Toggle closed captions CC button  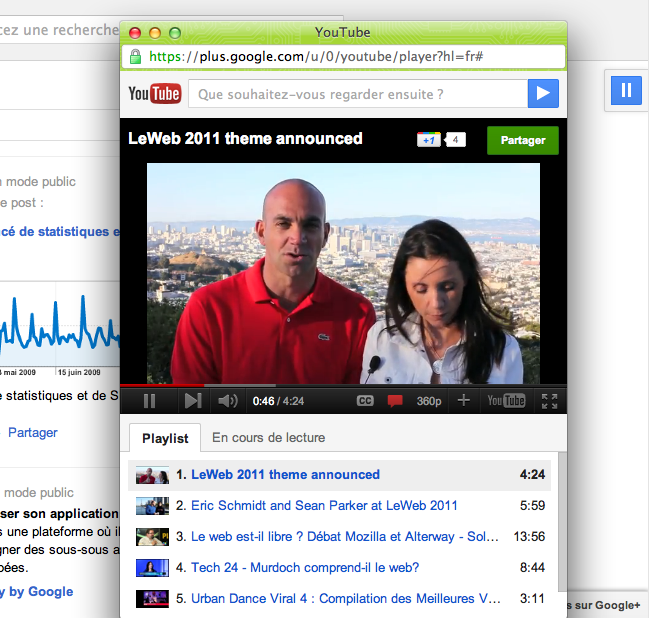366,401
